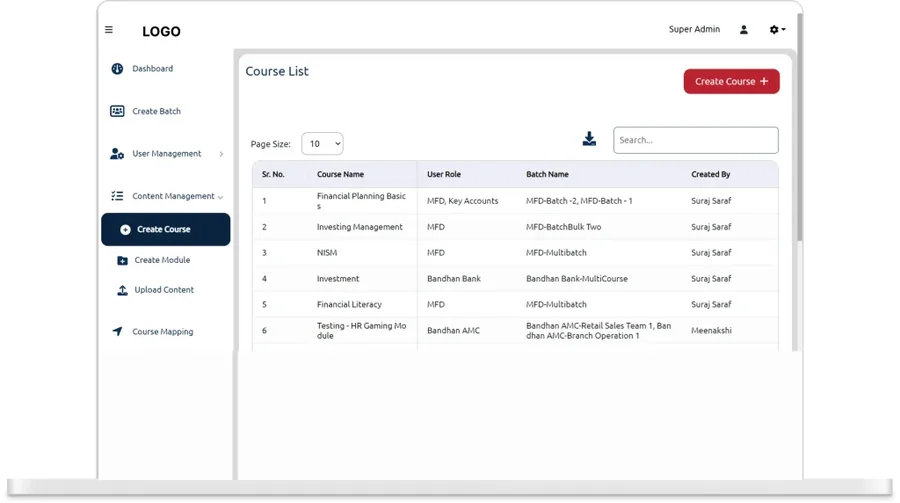The height and width of the screenshot is (503, 900).
Task: Select the NISM course row
Action: pos(327,253)
